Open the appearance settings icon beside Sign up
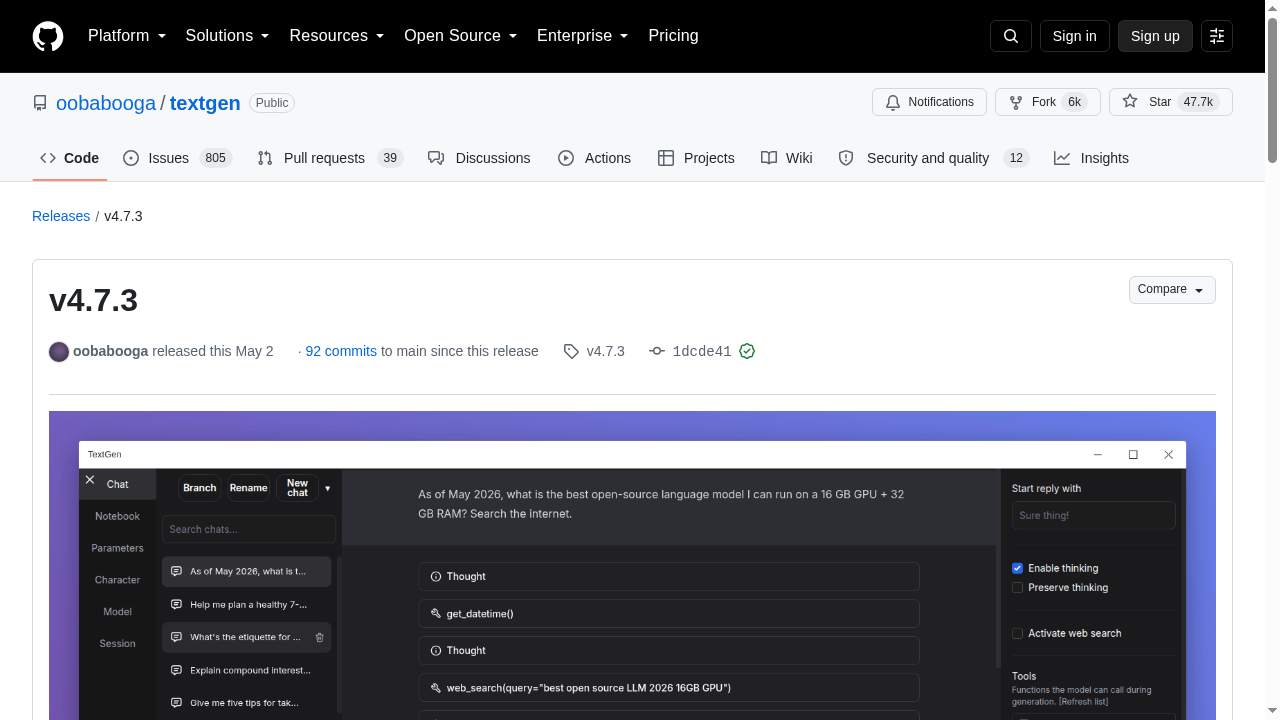Screen dimensions: 1280x720 1217,36
